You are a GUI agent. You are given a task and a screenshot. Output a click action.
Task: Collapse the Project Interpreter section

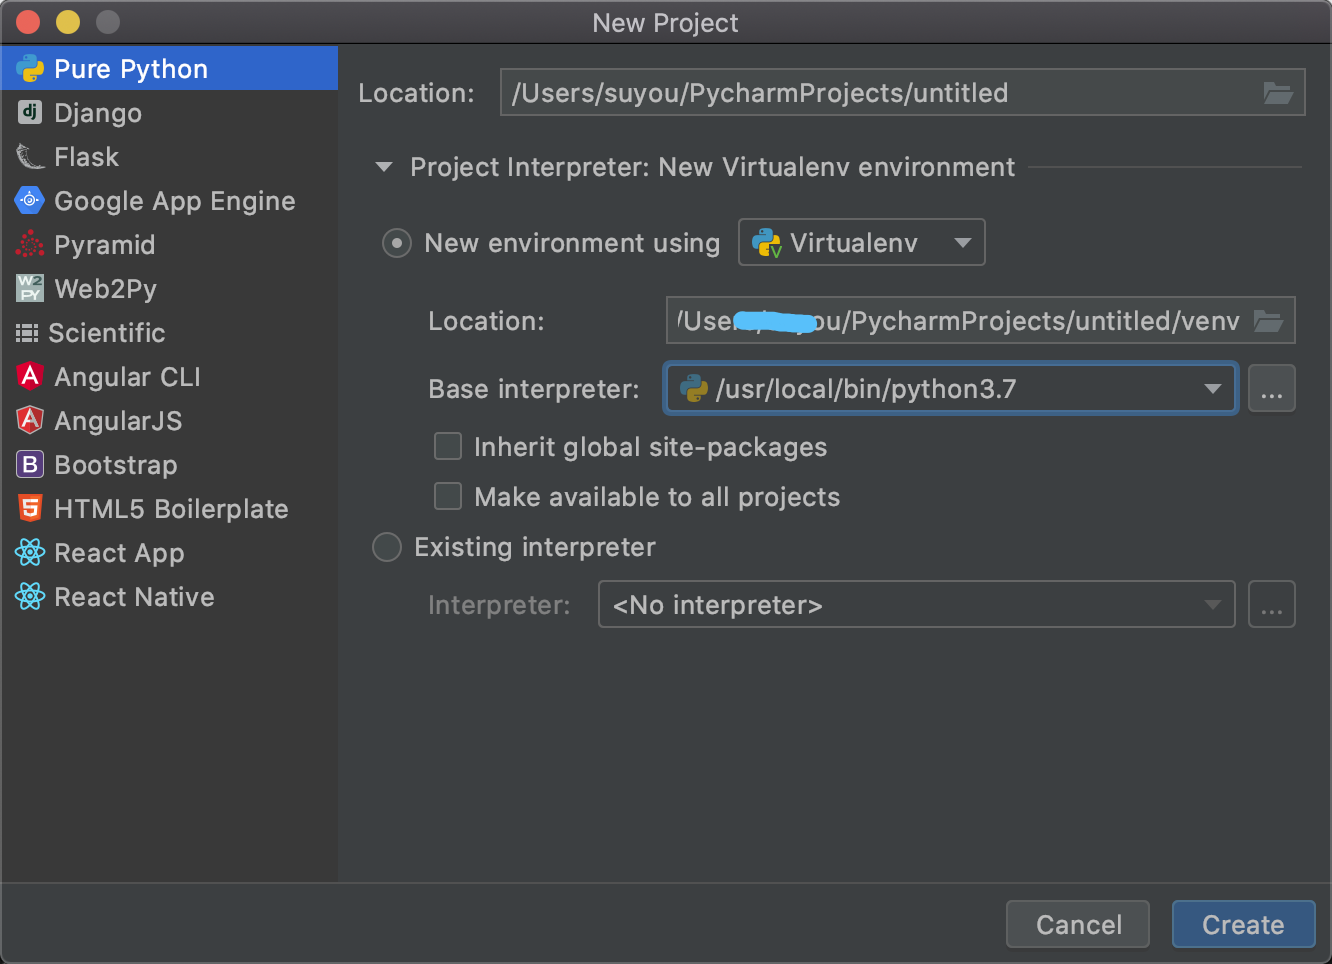(x=384, y=167)
